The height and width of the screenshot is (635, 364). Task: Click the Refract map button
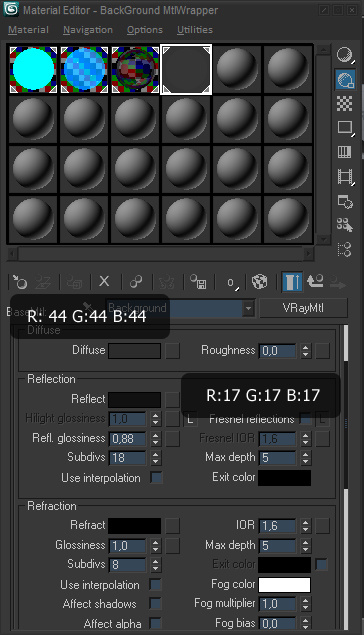pos(172,526)
